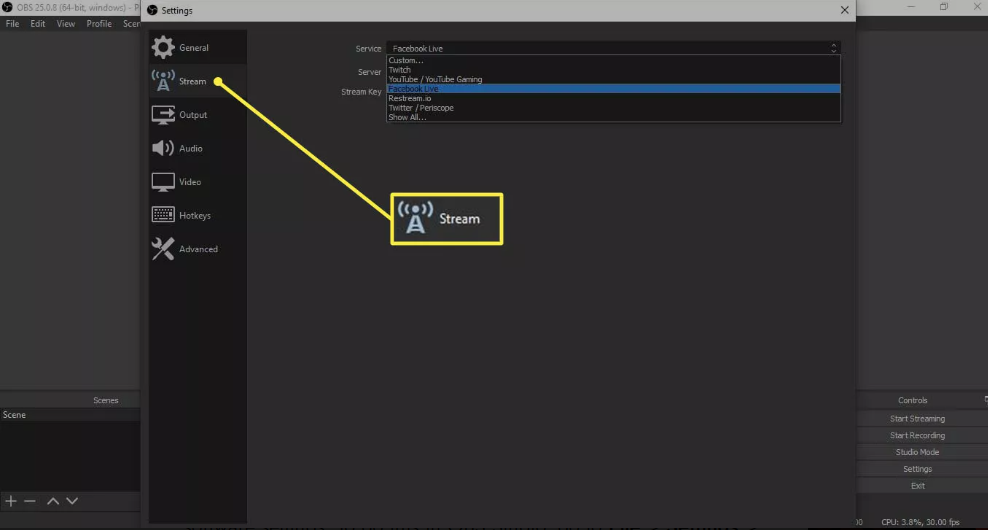Click the Stream Key label
The height and width of the screenshot is (530, 988).
tap(361, 92)
